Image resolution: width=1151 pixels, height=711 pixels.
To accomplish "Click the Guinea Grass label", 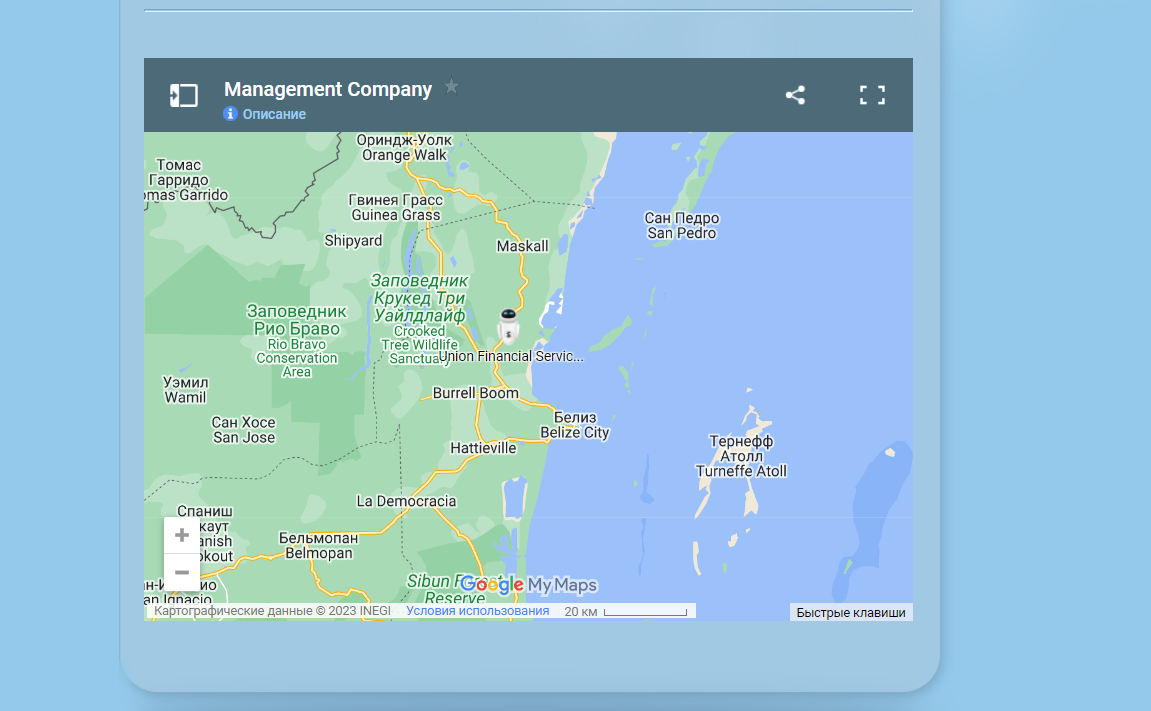I will (x=396, y=208).
